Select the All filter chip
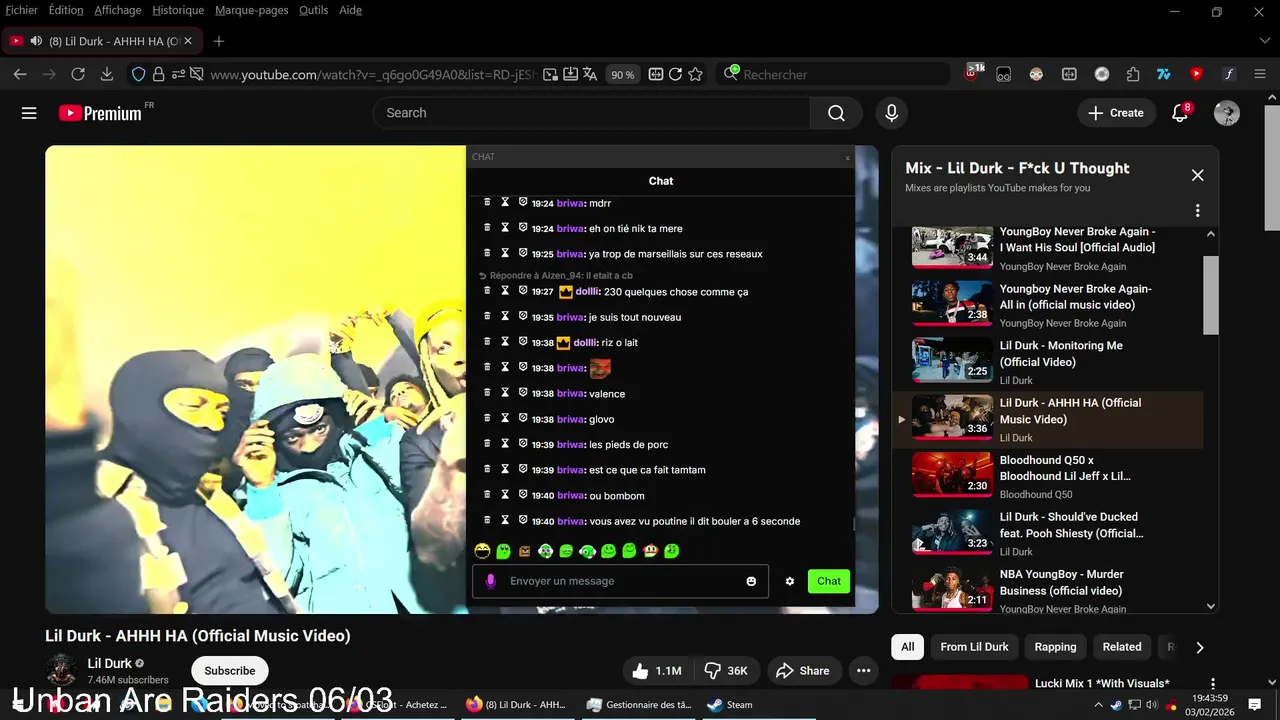The width and height of the screenshot is (1280, 720). point(907,647)
